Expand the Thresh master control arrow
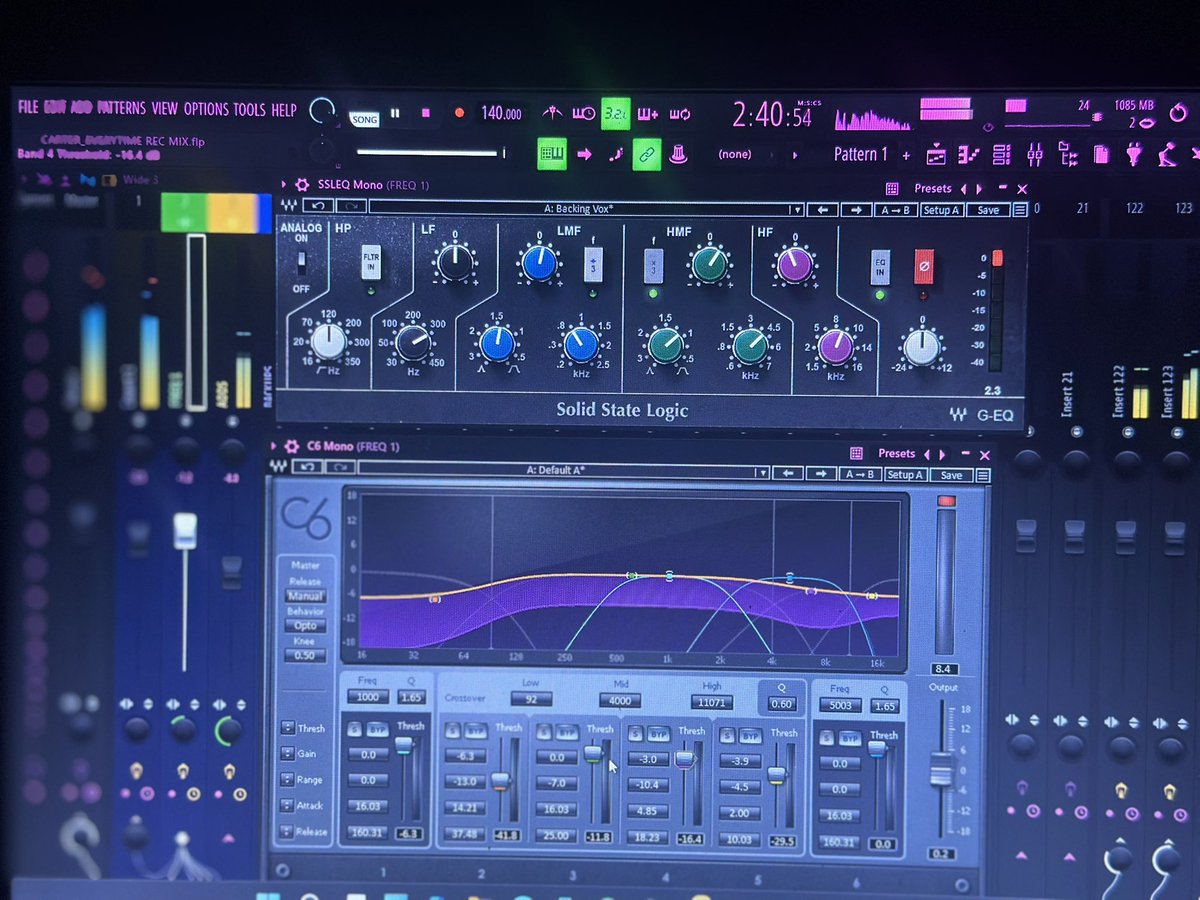The image size is (1200, 900). point(287,727)
